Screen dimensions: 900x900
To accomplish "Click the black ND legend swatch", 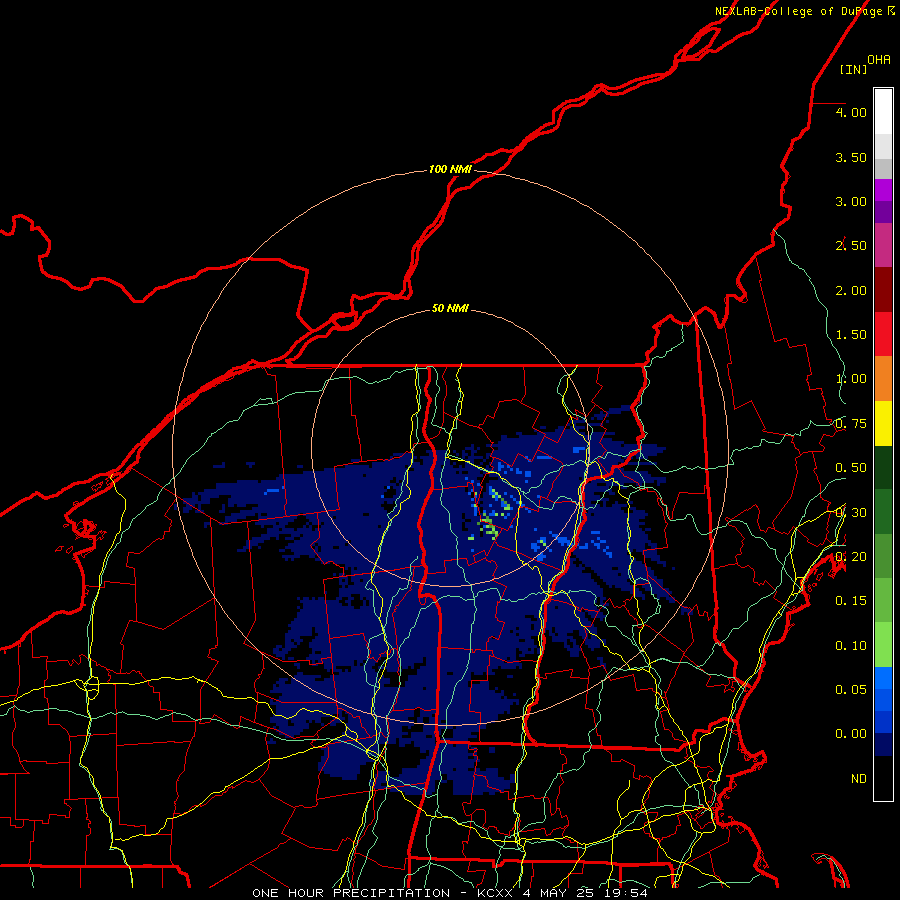I will [883, 778].
